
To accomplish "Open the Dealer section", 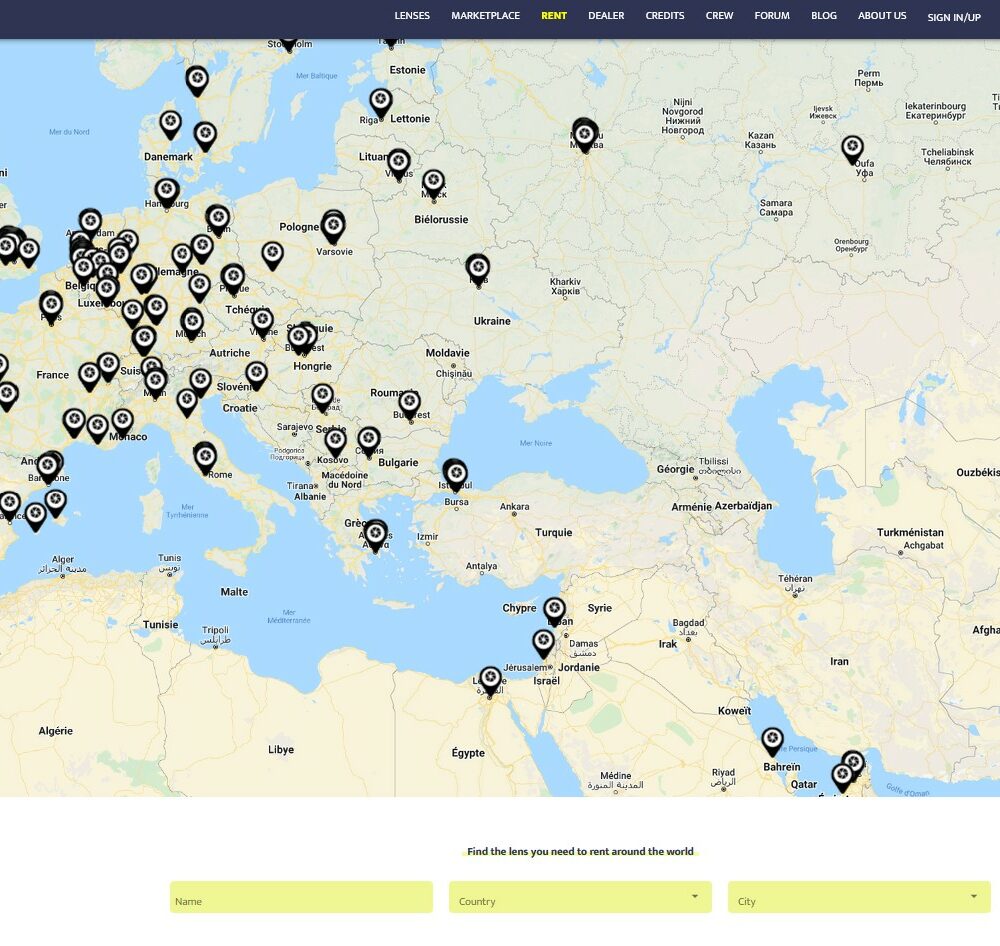I will [x=607, y=16].
